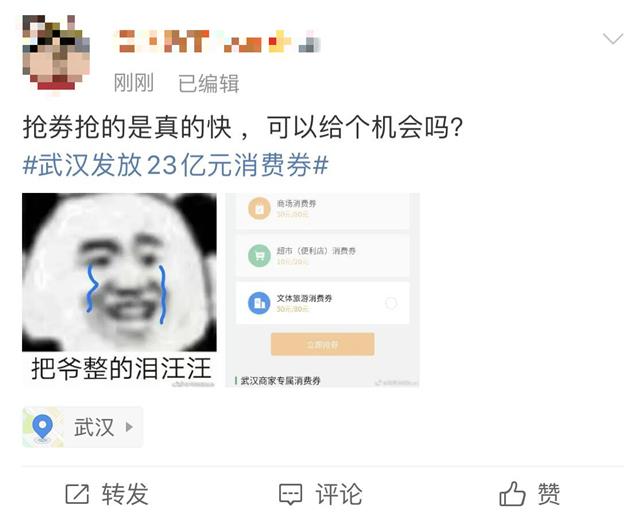The height and width of the screenshot is (522, 640).
Task: Click the orange claim coupon button
Action: coord(322,344)
